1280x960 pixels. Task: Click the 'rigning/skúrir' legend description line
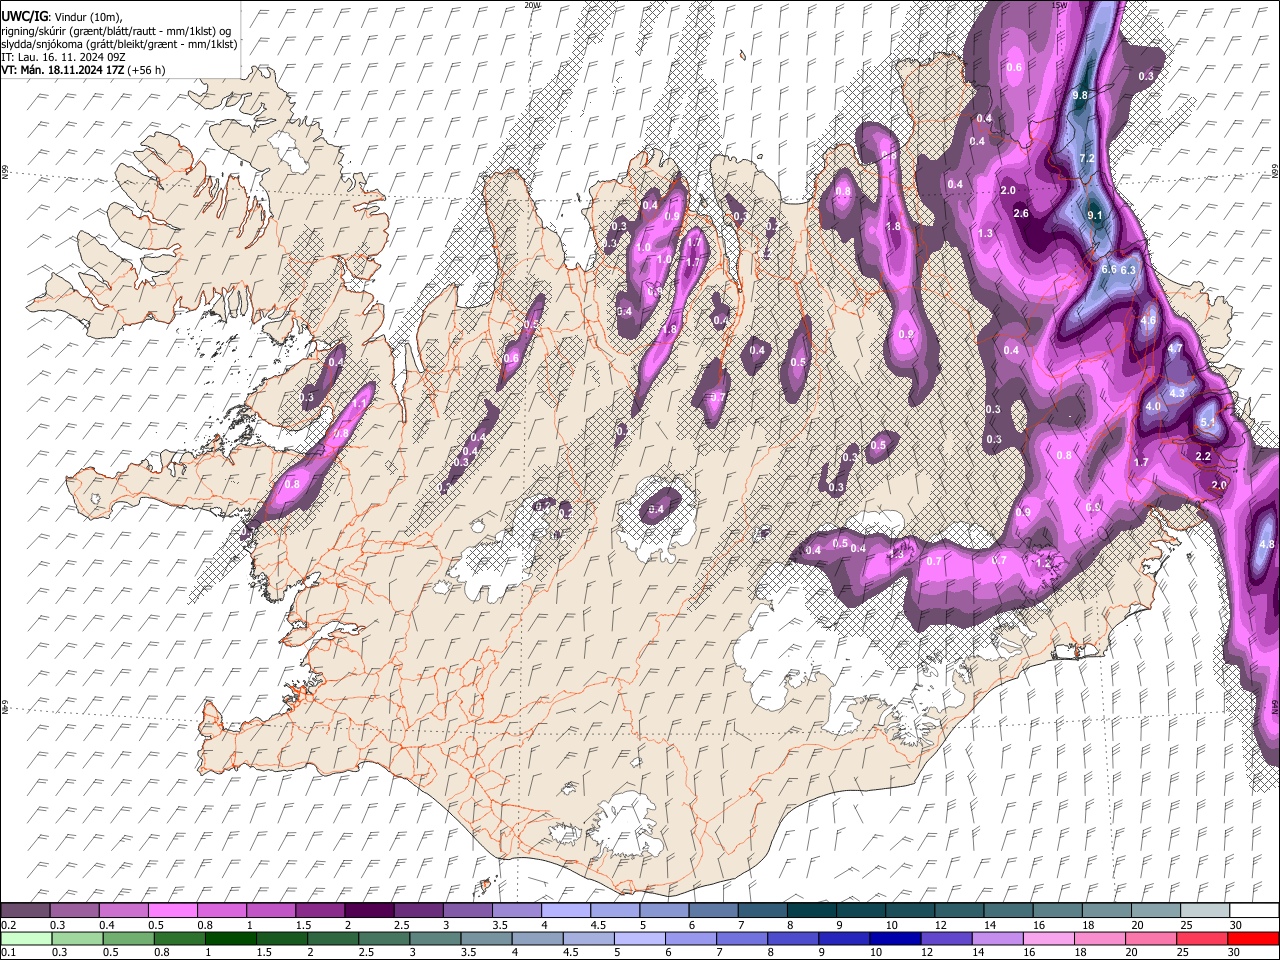[116, 31]
